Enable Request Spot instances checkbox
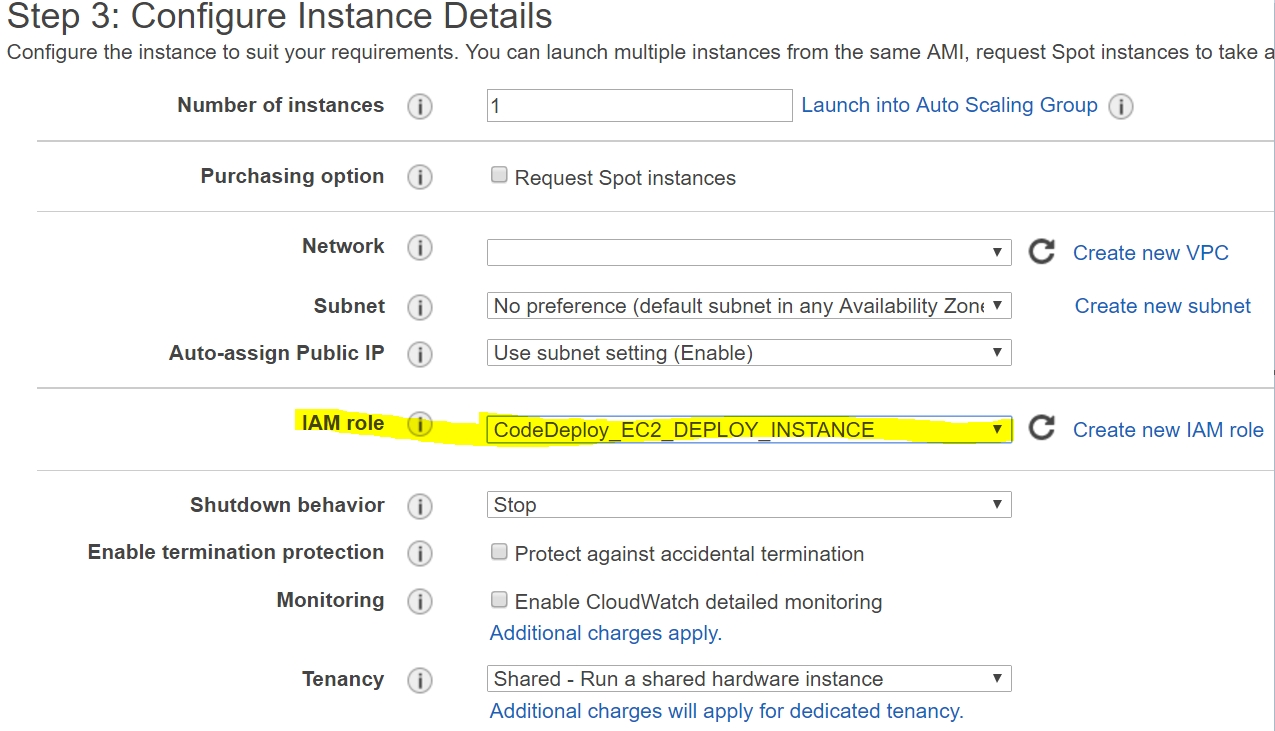 [499, 176]
